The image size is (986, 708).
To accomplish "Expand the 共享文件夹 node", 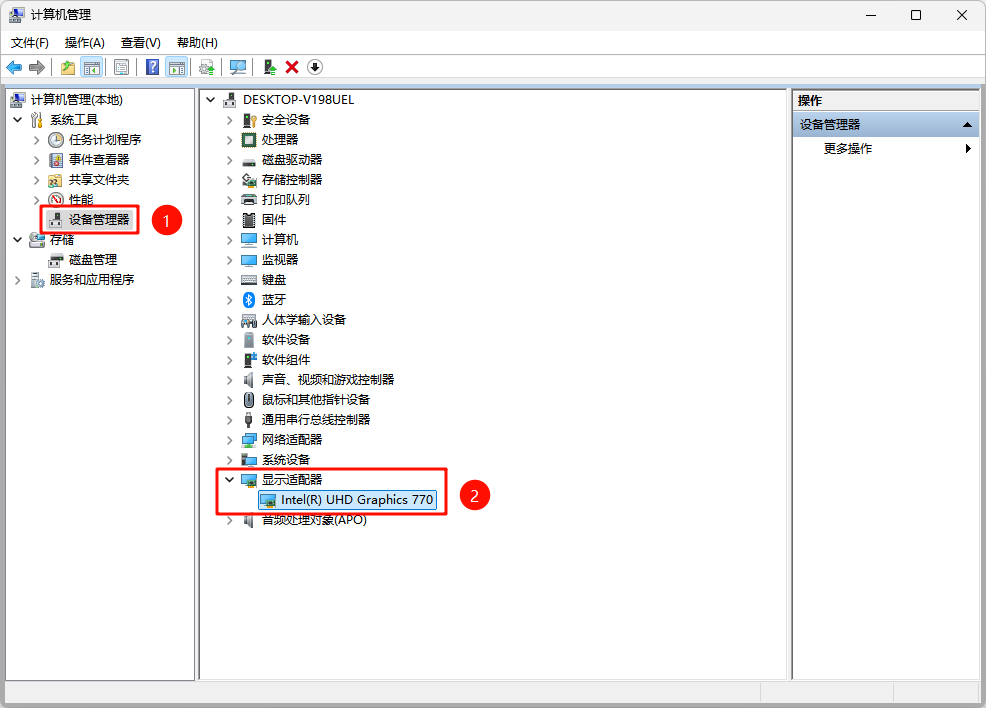I will pos(36,180).
